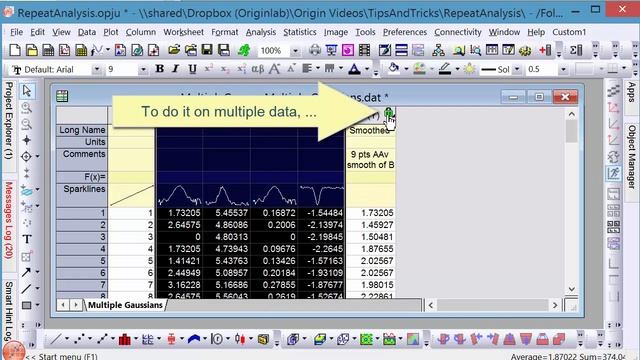Click the Print icon
This screenshot has width=640, height=360.
click(x=315, y=50)
